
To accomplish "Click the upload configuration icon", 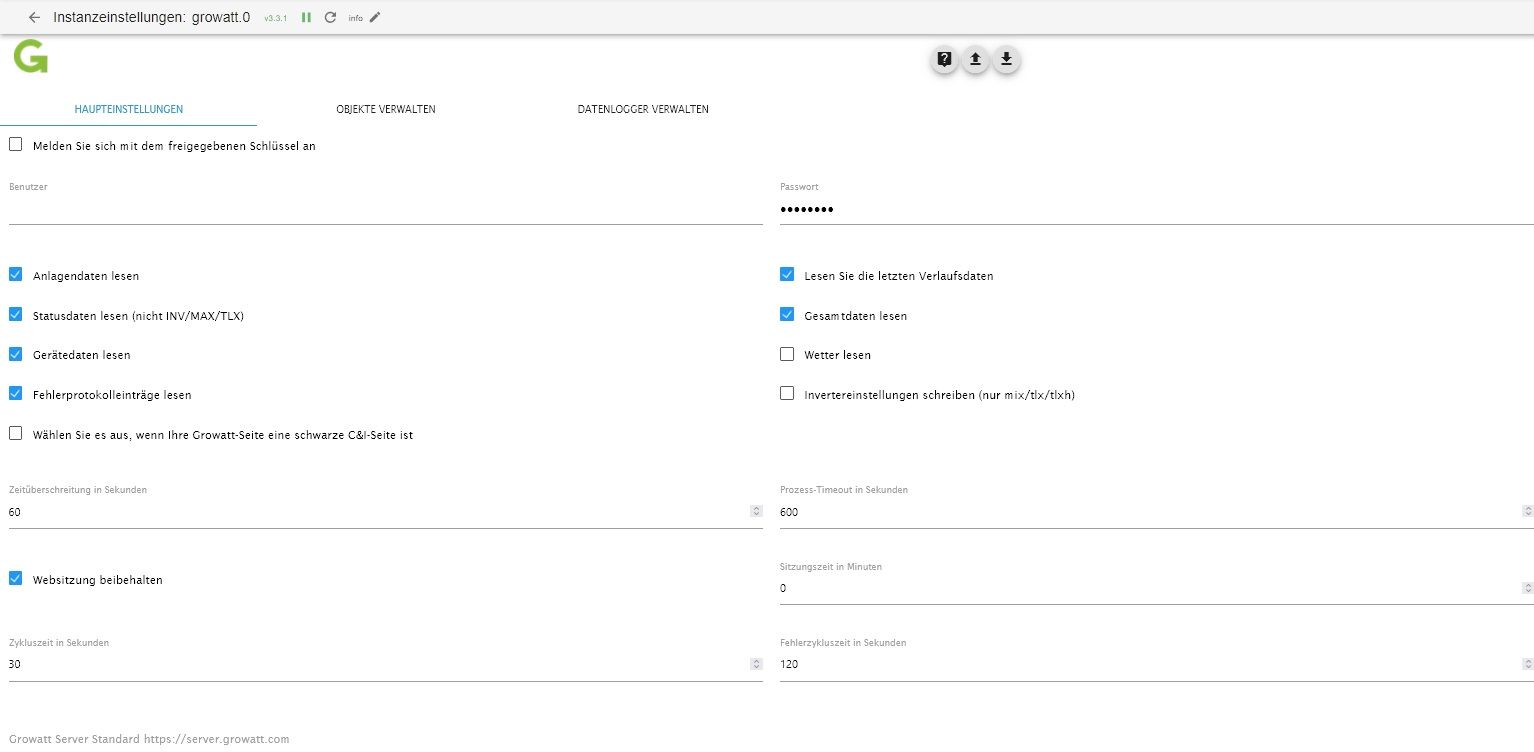I will click(x=975, y=60).
